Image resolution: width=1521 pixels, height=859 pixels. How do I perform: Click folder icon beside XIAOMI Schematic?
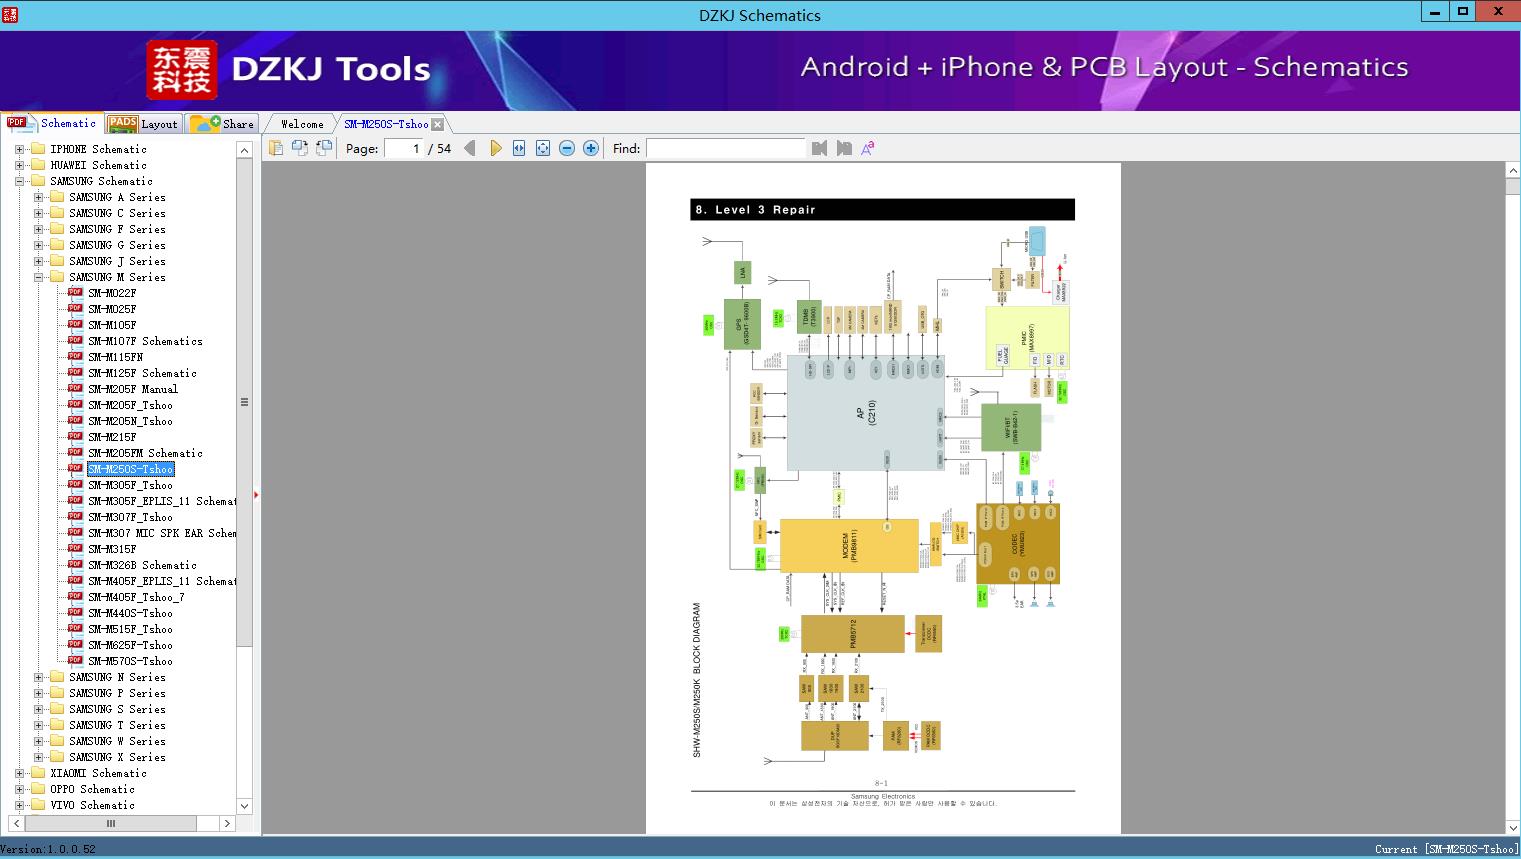(38, 773)
